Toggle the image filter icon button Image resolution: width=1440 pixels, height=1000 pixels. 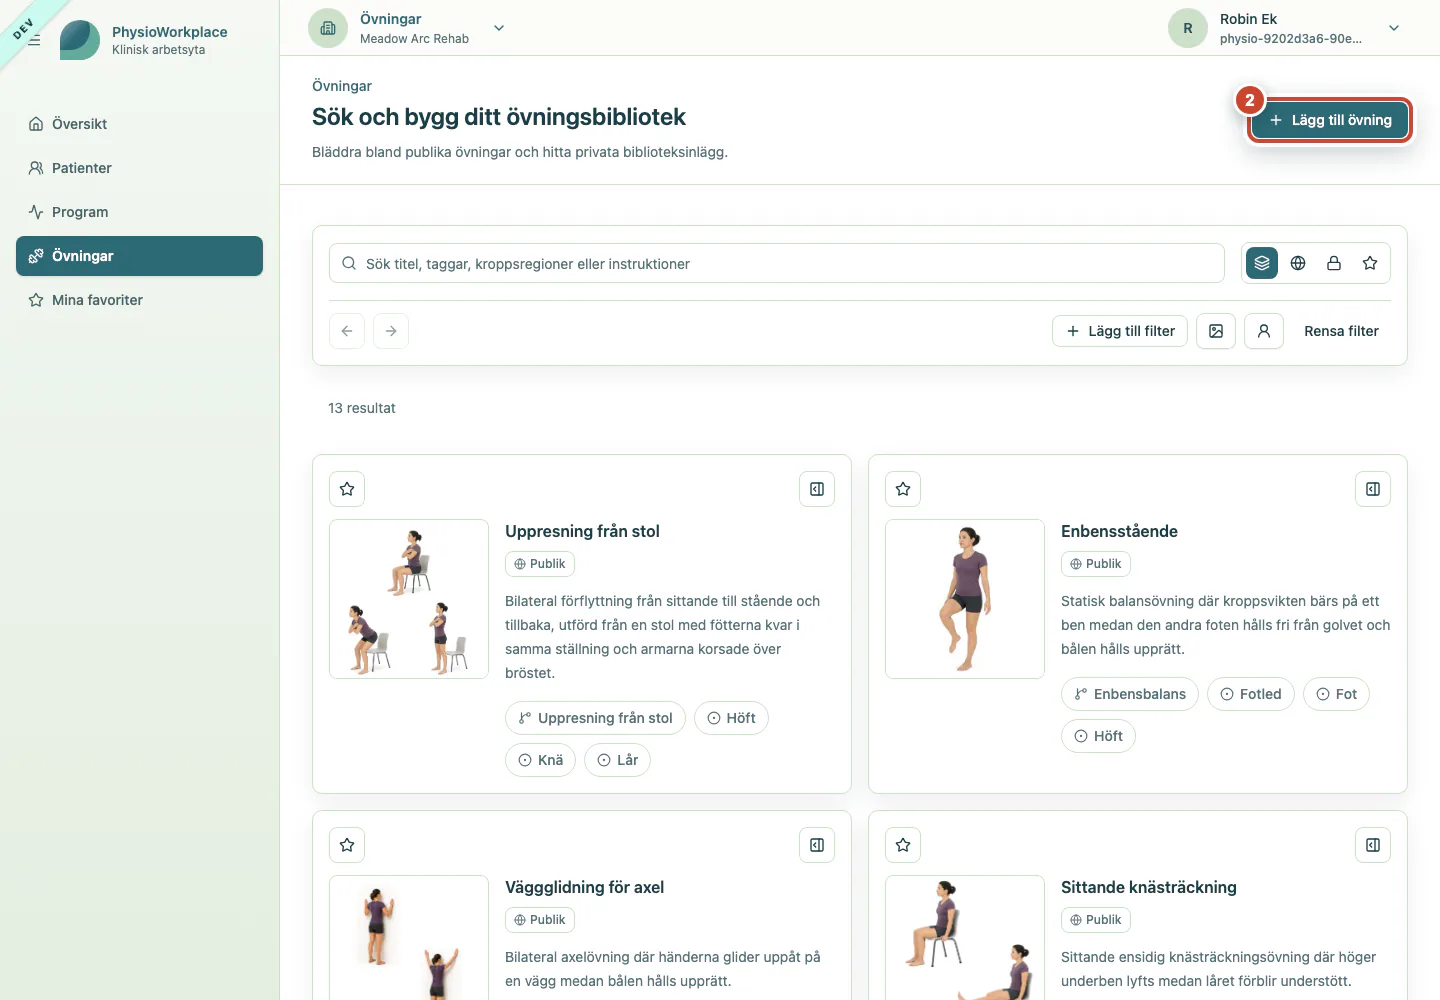coord(1216,331)
